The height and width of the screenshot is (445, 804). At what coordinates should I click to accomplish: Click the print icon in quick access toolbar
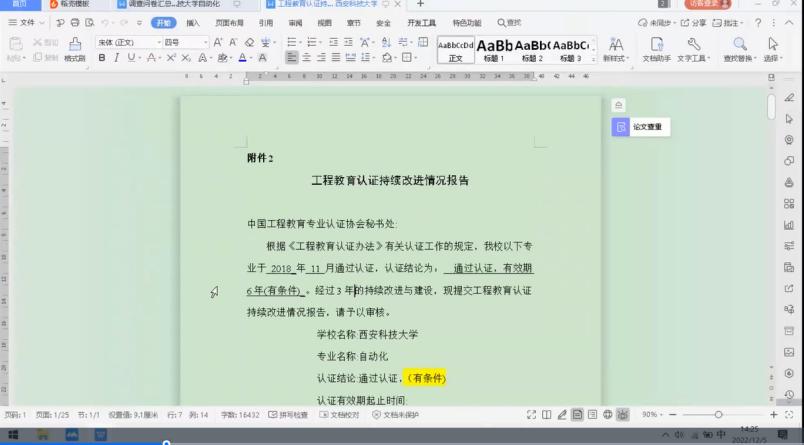[x=75, y=22]
